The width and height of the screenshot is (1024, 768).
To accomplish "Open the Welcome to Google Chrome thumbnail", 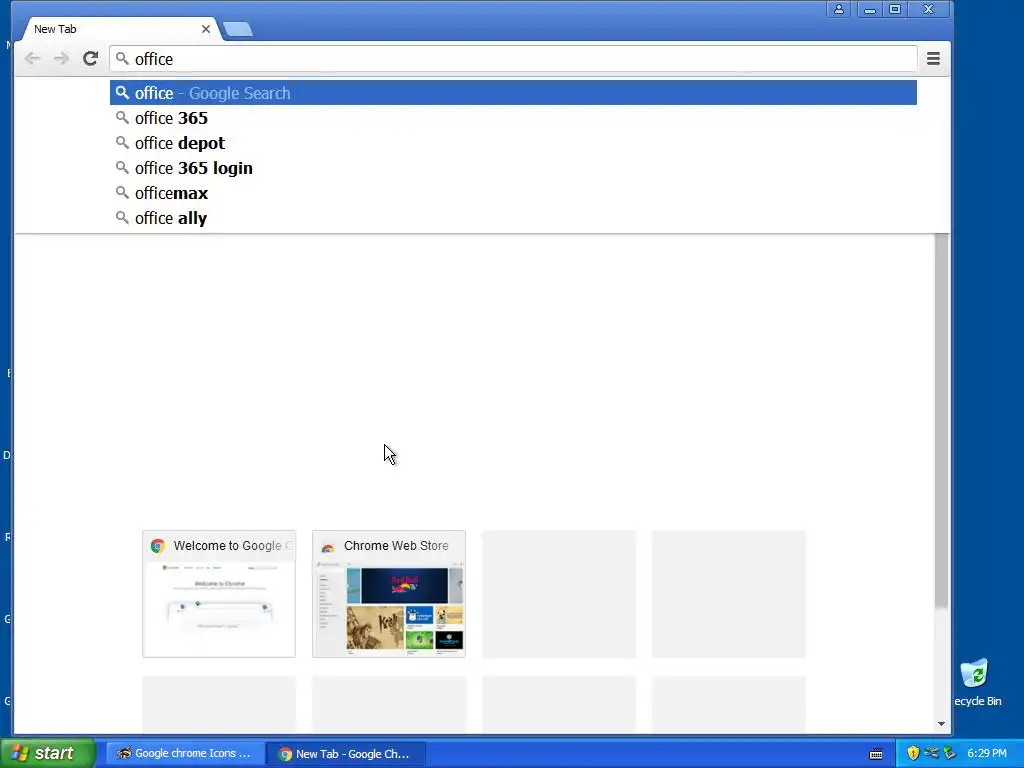I will (219, 594).
